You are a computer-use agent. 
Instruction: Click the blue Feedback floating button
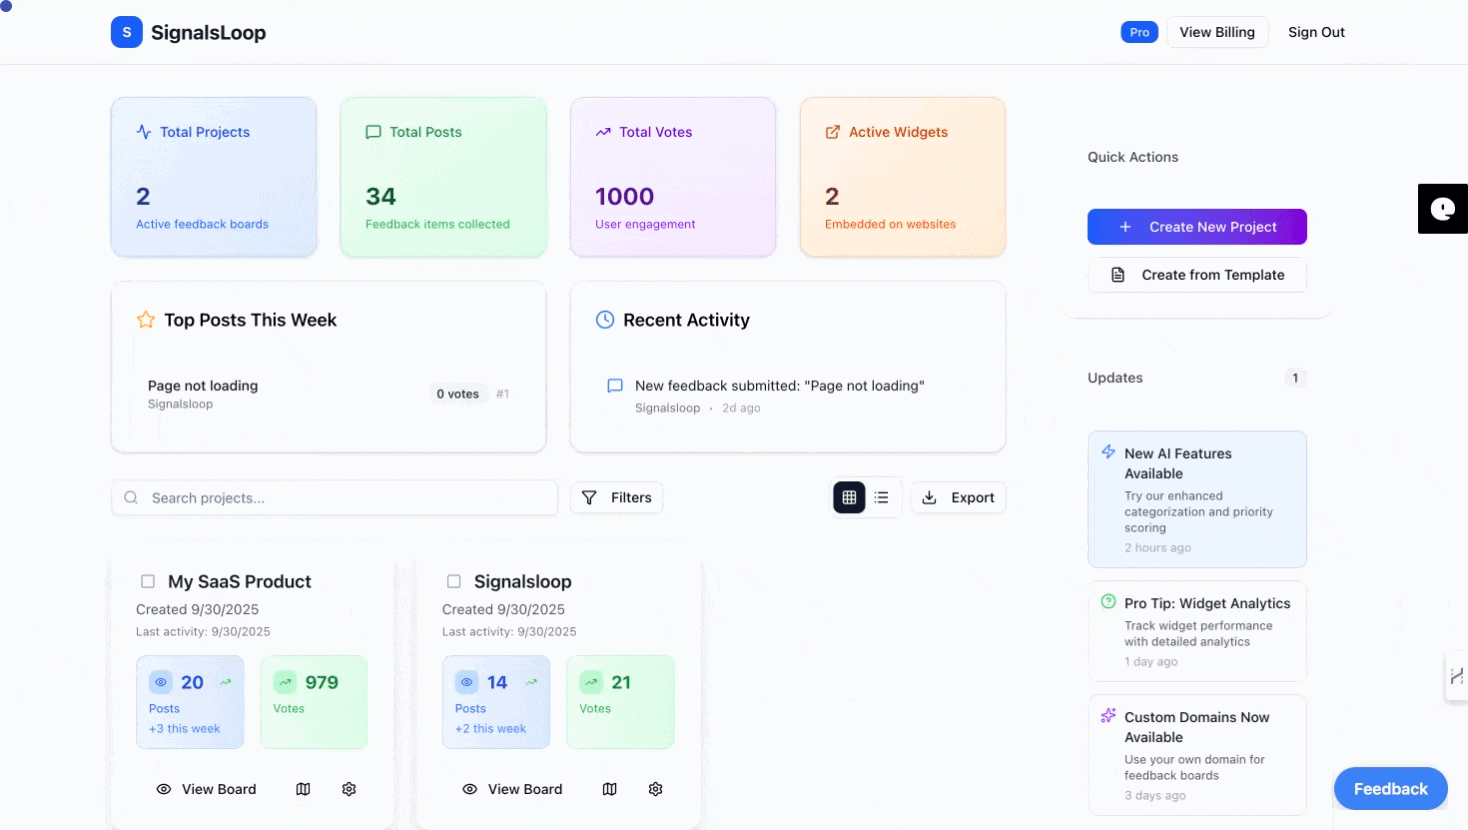(1390, 789)
